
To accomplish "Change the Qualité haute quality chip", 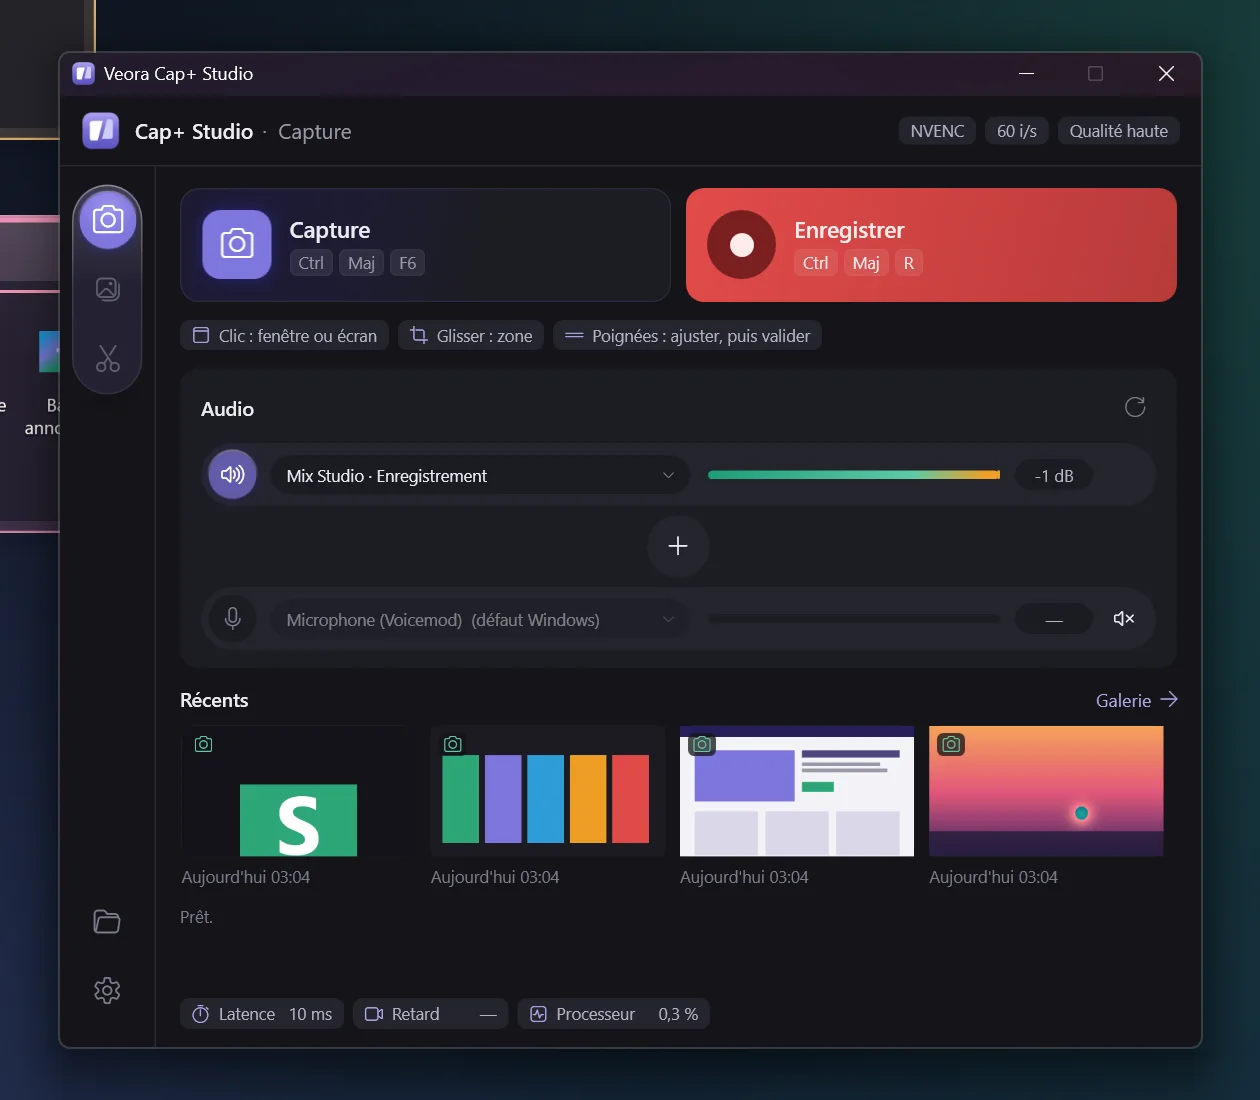I will click(1119, 131).
